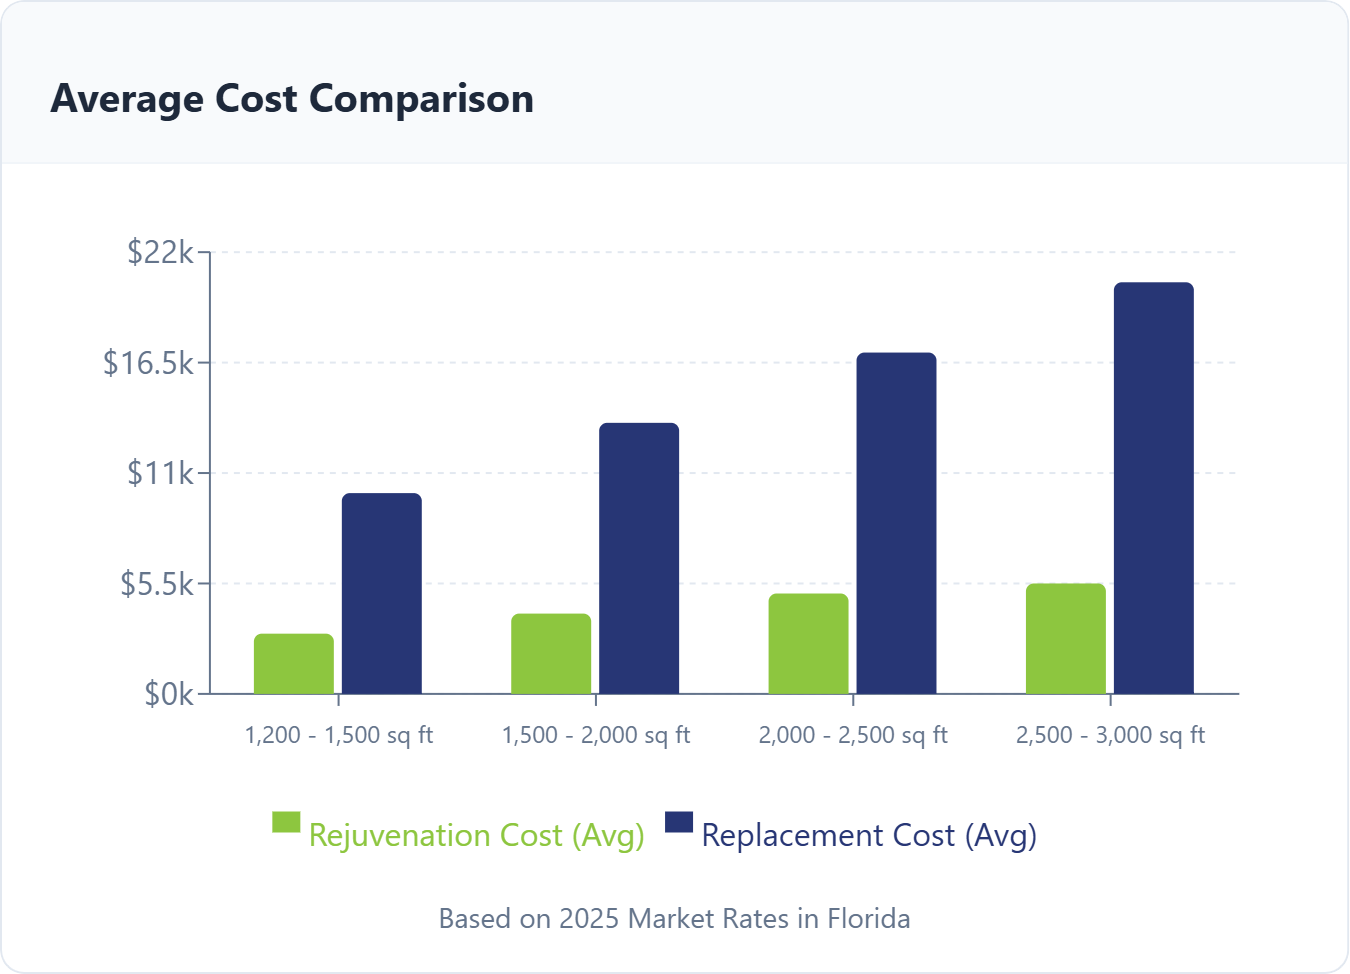The image size is (1350, 974).
Task: Expand details for the 1,200 - 1,500 sq ft category
Action: 339,735
